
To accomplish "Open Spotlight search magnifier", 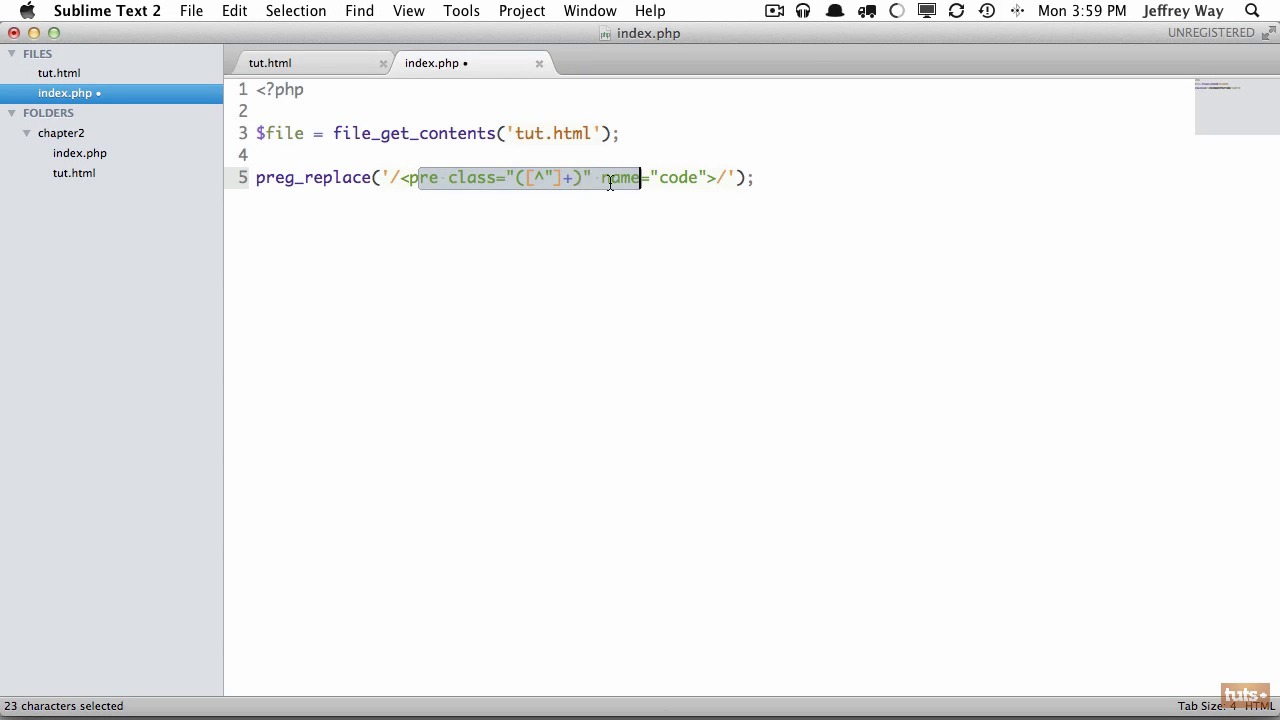I will (x=1252, y=11).
